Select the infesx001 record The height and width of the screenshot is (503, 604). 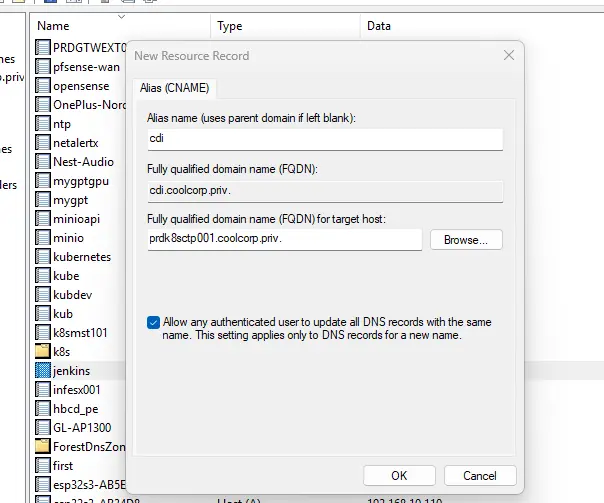[x=76, y=389]
